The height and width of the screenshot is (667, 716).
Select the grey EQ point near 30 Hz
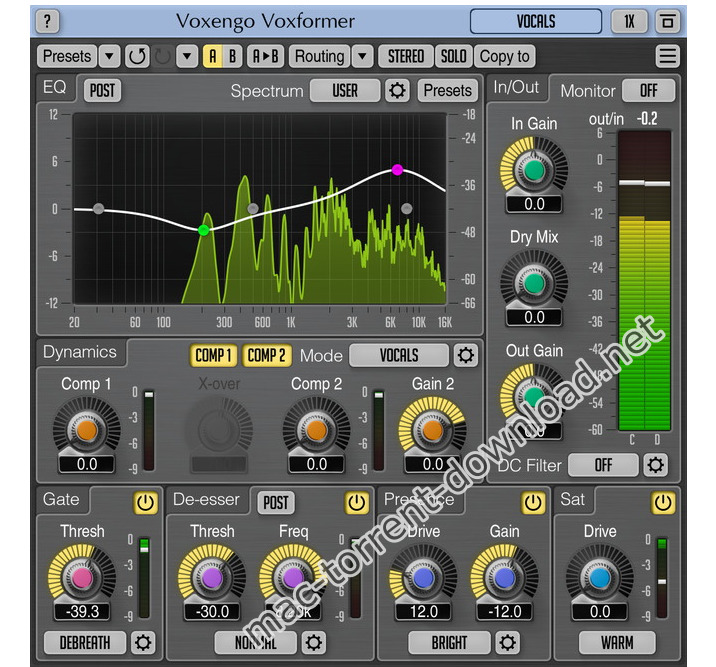coord(98,209)
